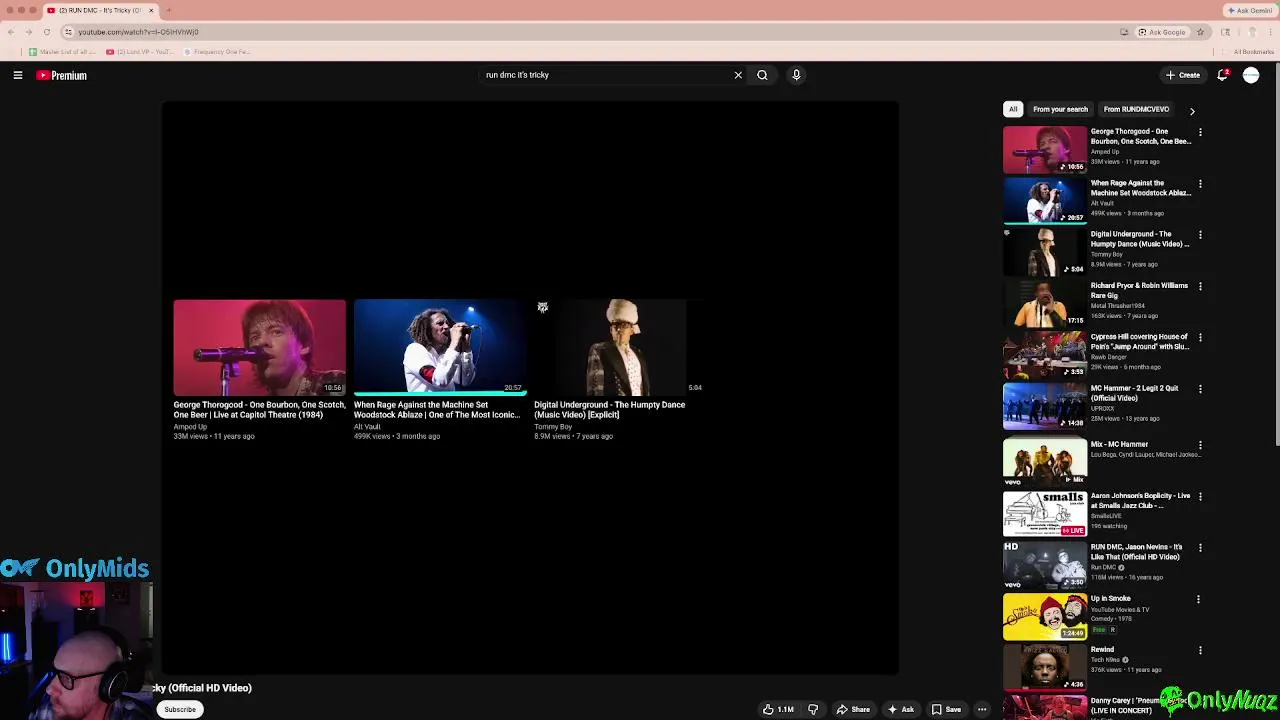Share the video

click(853, 709)
